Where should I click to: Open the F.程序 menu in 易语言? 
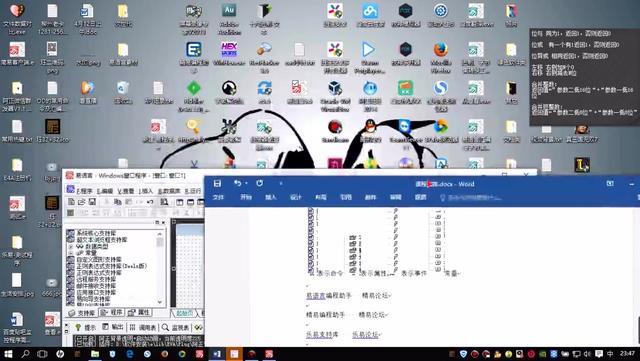[84, 191]
